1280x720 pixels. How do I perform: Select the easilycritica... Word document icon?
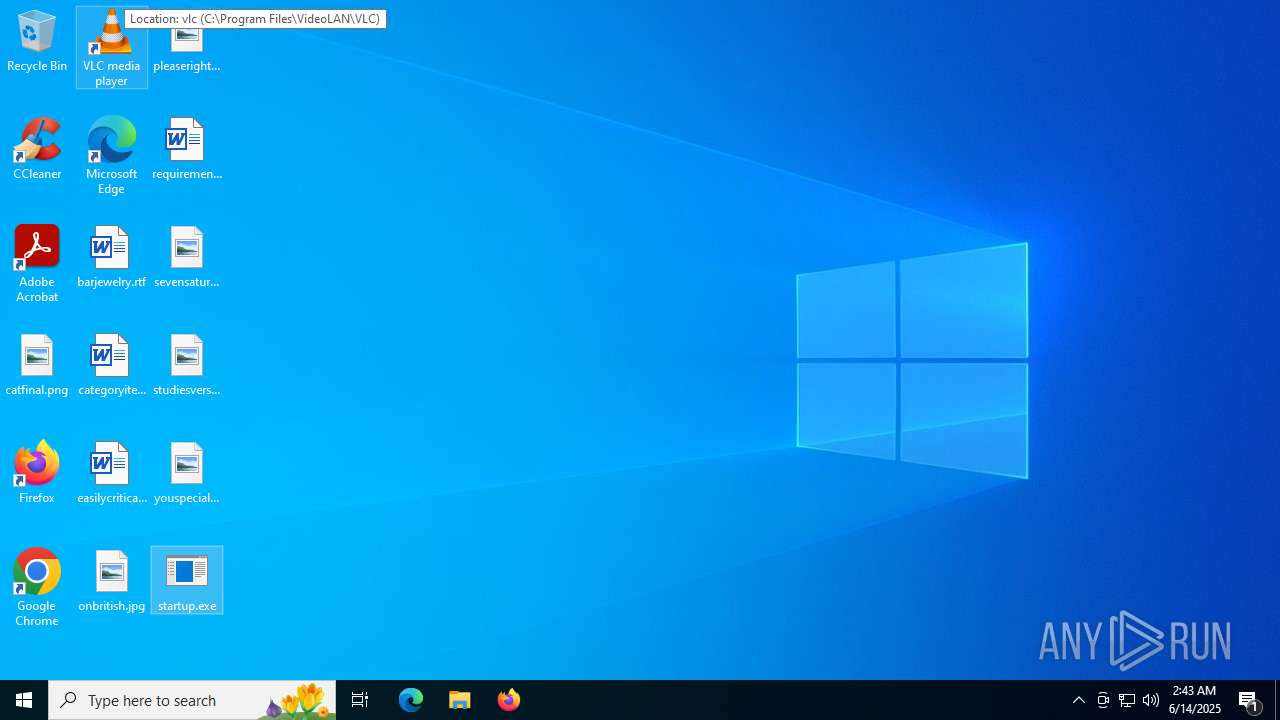tap(112, 474)
